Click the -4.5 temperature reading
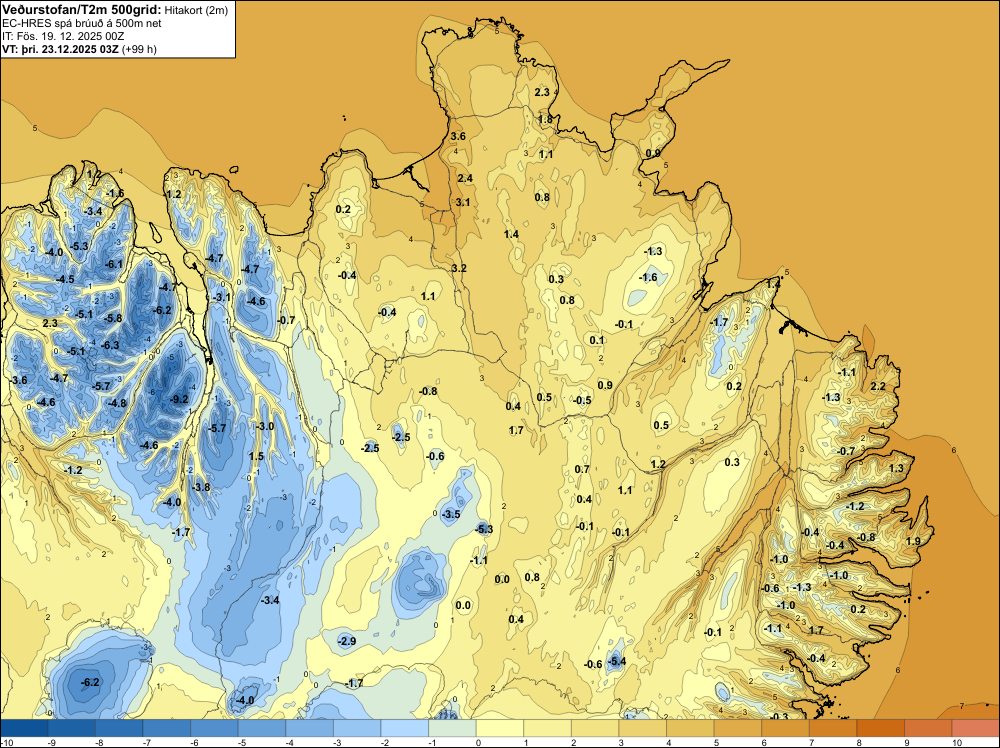The height and width of the screenshot is (748, 1000). (x=65, y=279)
